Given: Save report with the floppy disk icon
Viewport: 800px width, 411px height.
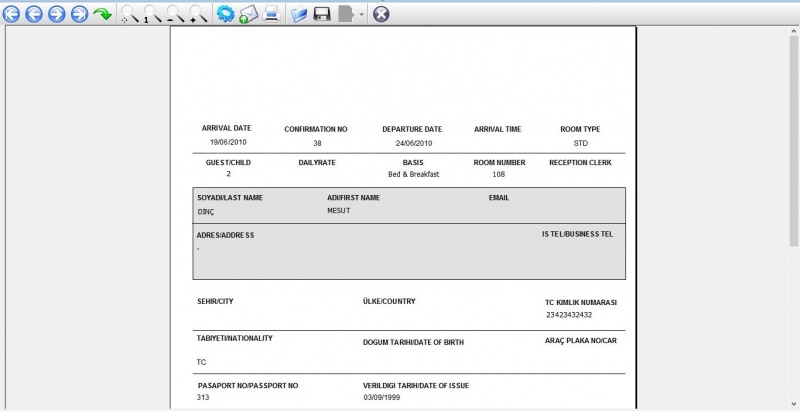Looking at the screenshot, I should [322, 14].
